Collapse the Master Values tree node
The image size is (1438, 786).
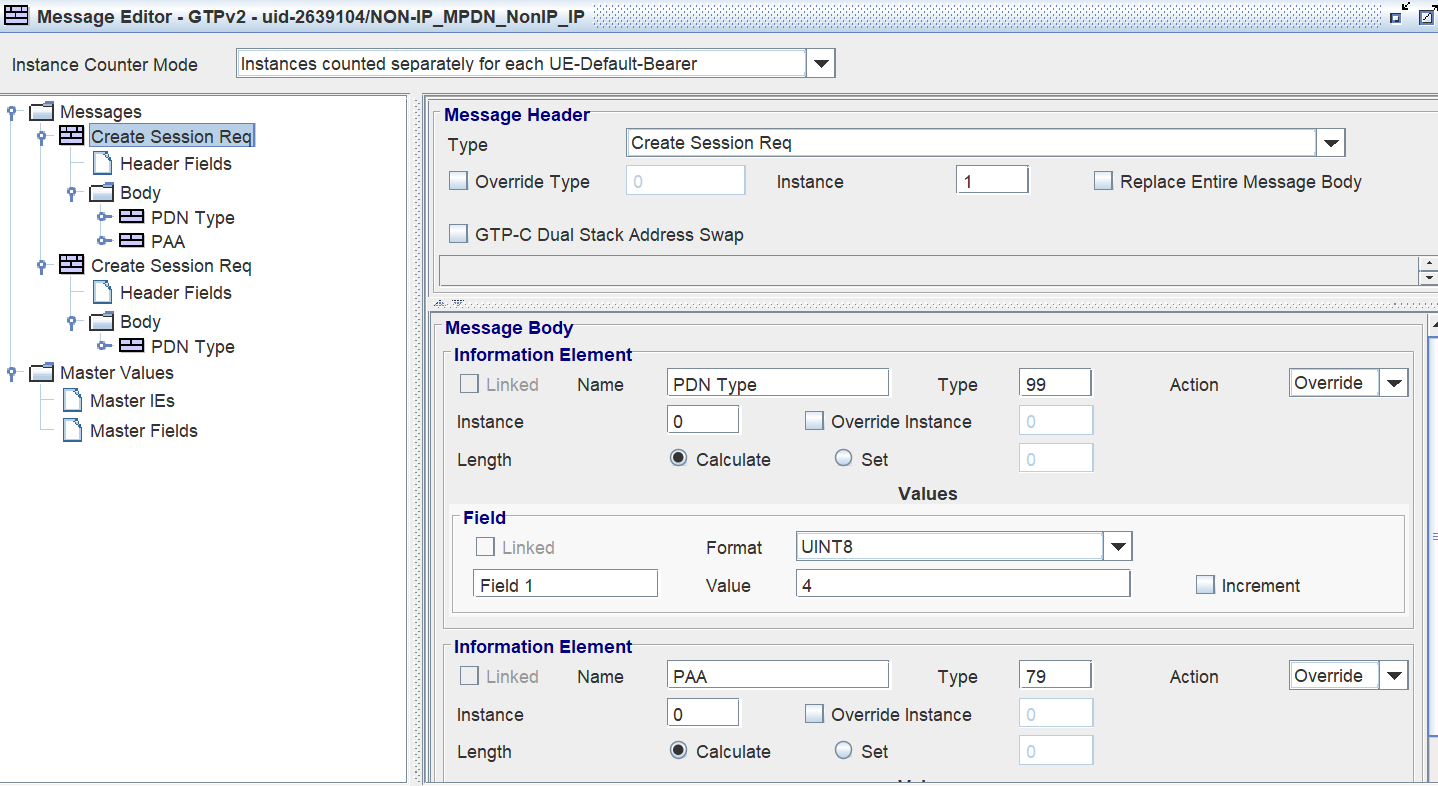pos(12,373)
